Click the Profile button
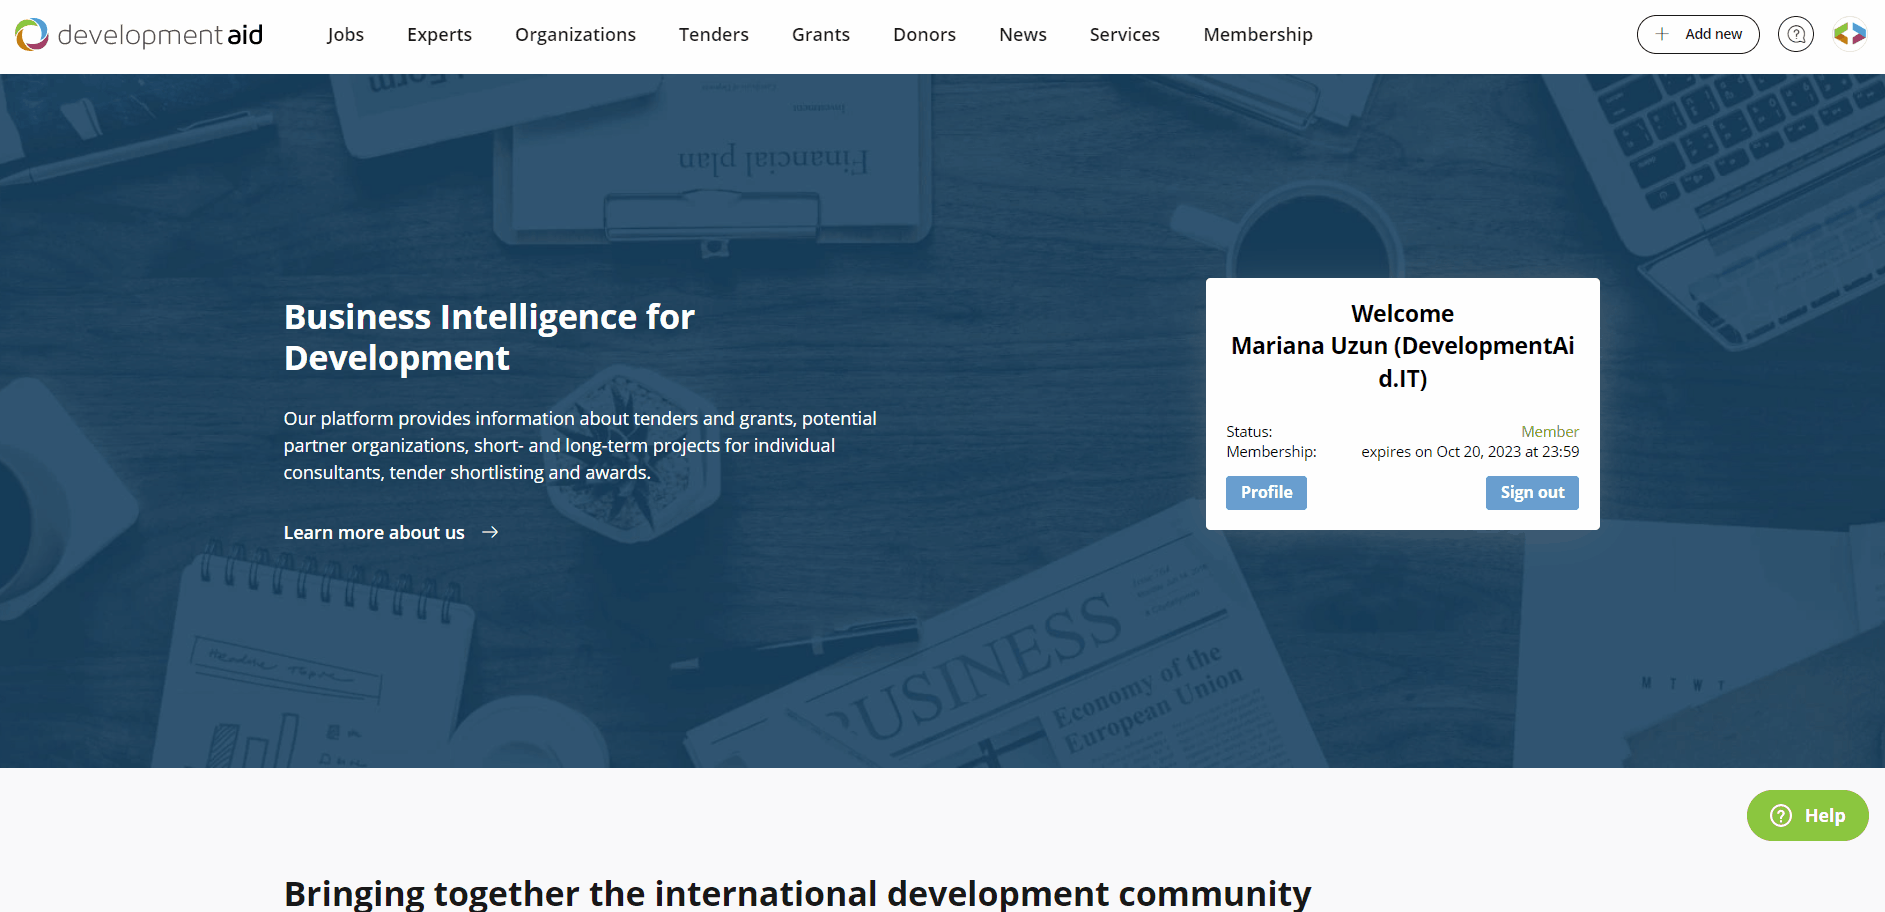This screenshot has height=912, width=1885. [1266, 492]
